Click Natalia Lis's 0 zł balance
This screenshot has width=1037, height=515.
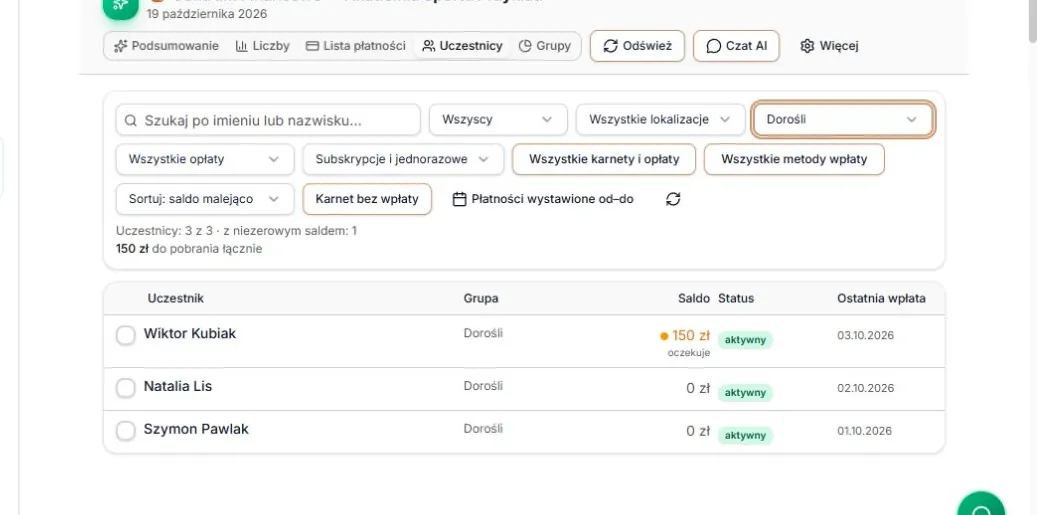coord(698,389)
